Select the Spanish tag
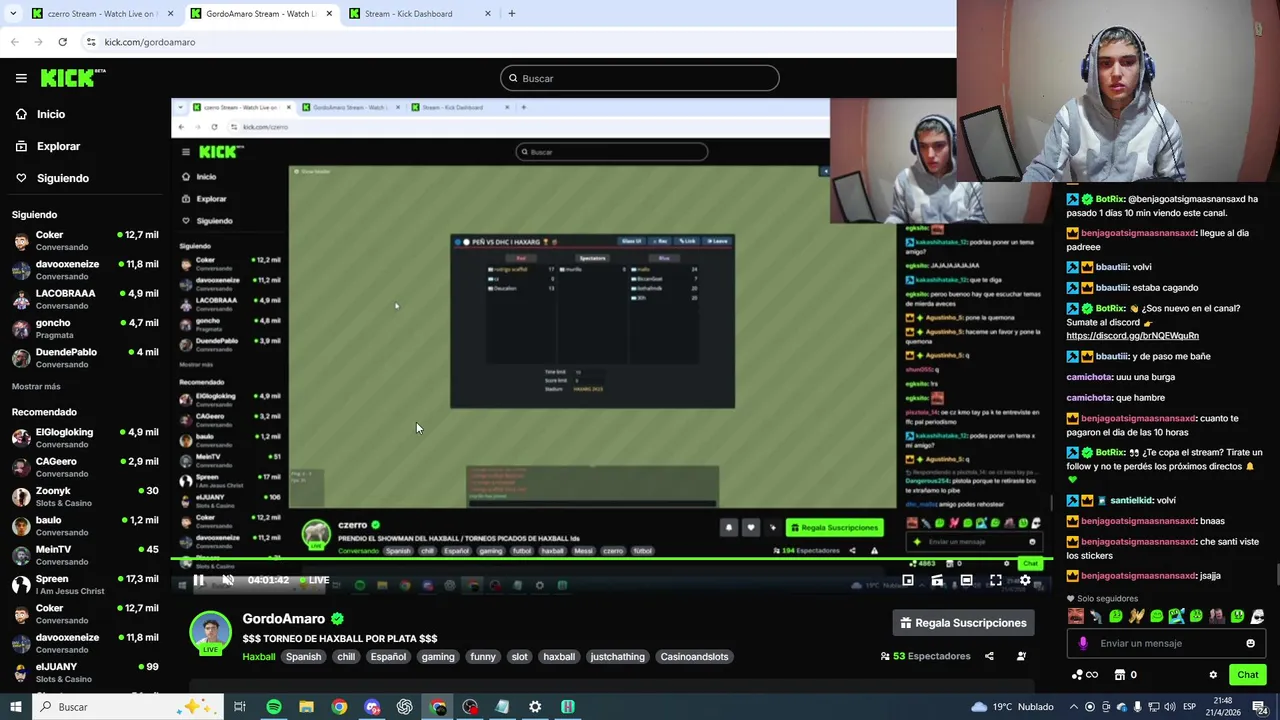Image resolution: width=1280 pixels, height=720 pixels. [303, 657]
